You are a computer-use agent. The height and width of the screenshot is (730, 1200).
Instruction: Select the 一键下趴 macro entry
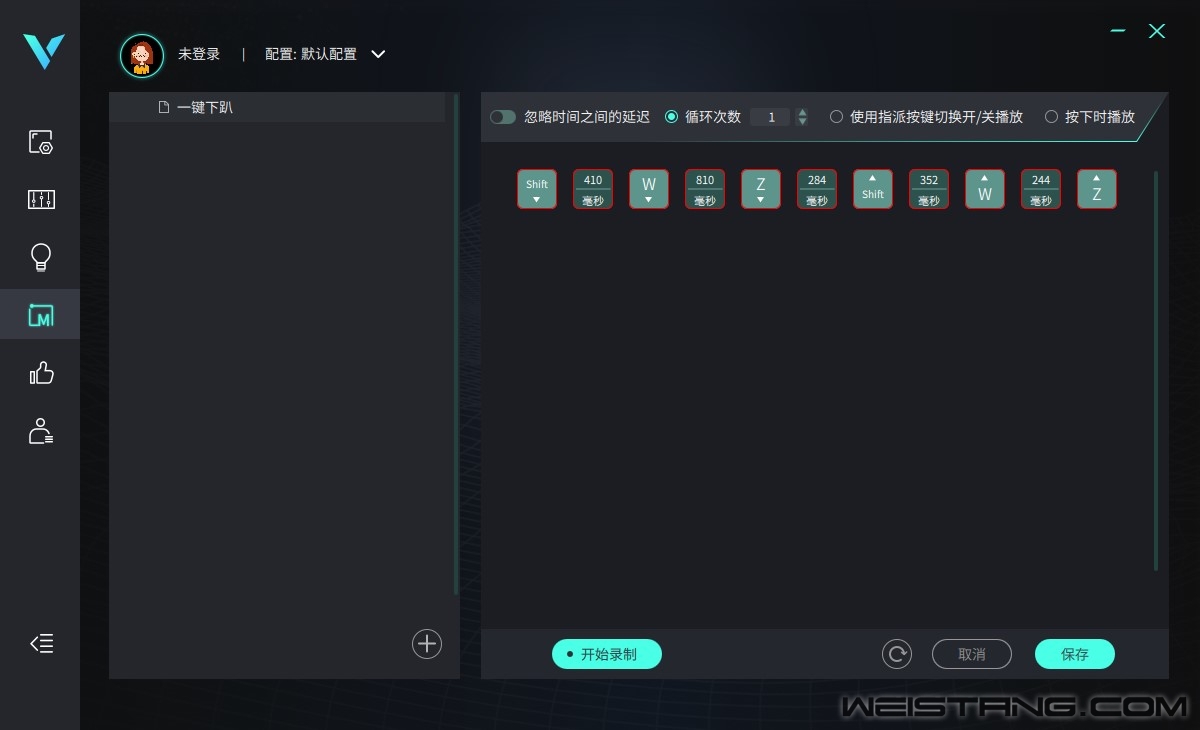[x=204, y=107]
